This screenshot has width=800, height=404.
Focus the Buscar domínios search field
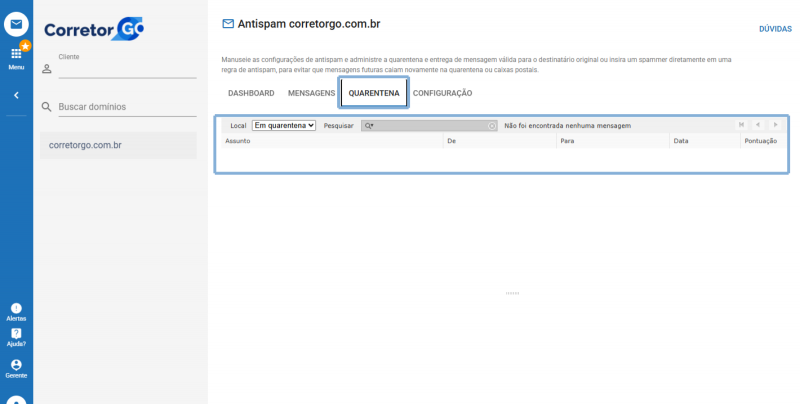click(128, 107)
